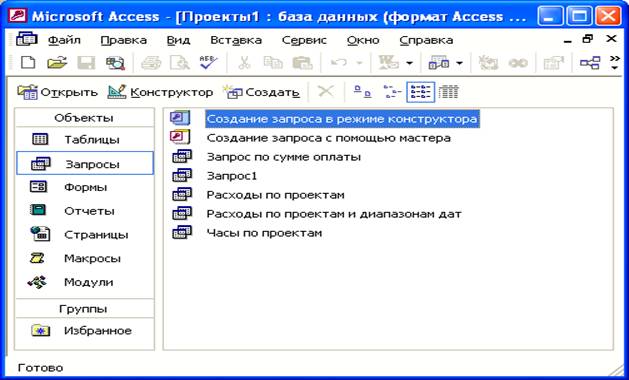Click the Paste clipboard icon

click(302, 63)
